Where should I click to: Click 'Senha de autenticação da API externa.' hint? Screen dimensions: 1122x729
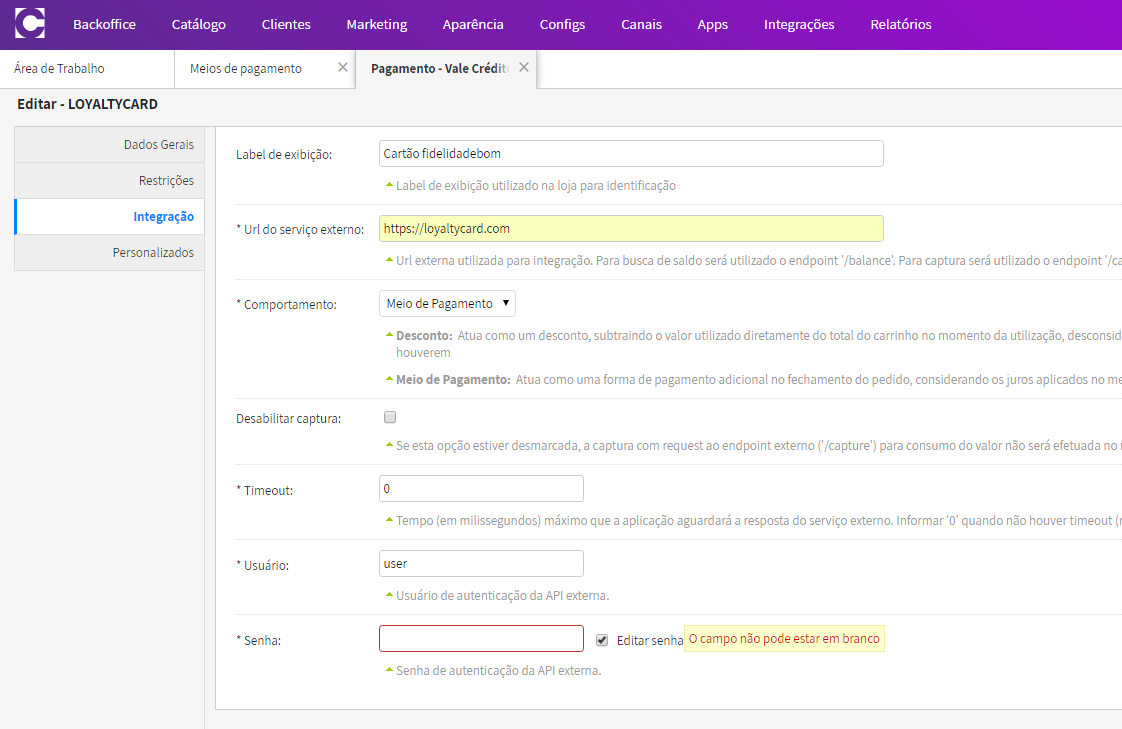pos(499,671)
